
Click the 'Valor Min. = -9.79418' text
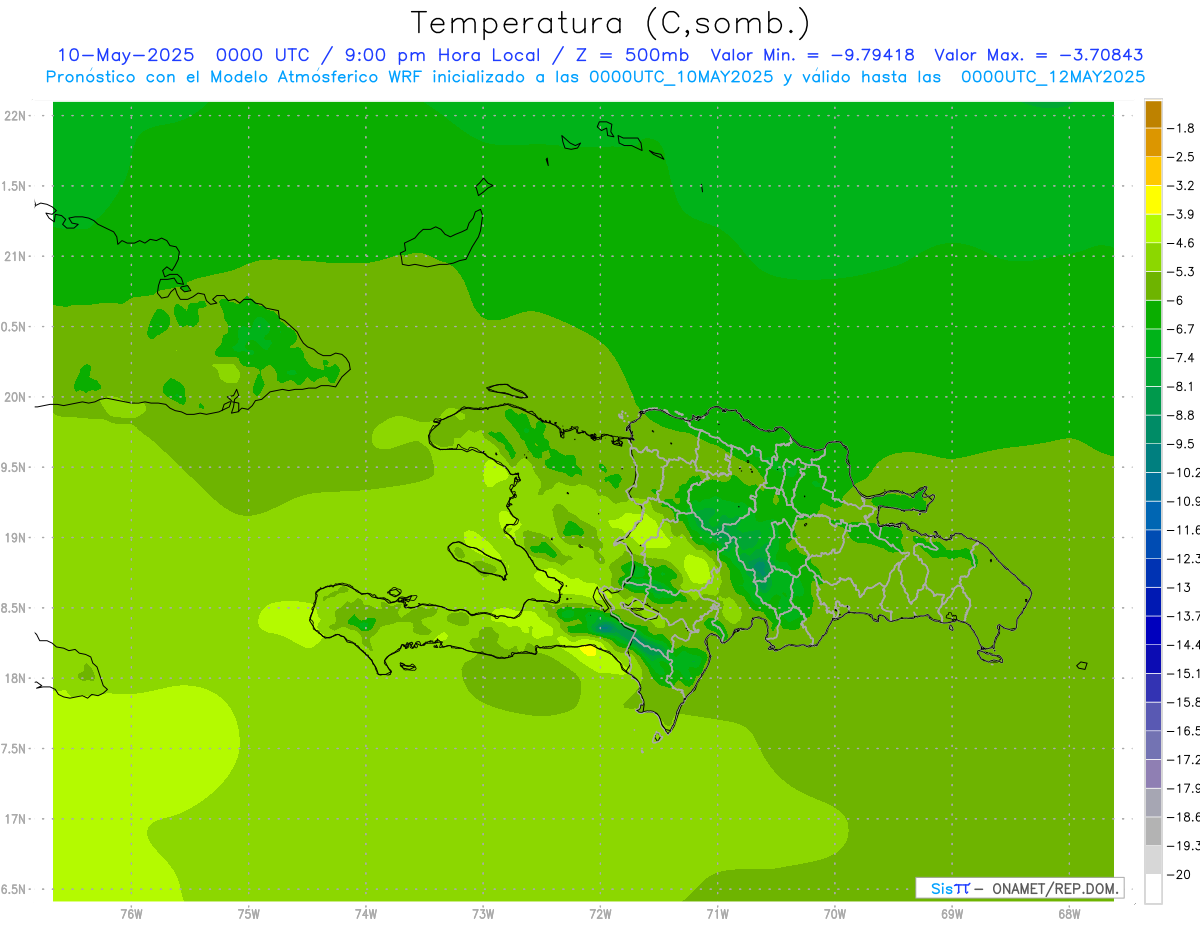coord(812,55)
